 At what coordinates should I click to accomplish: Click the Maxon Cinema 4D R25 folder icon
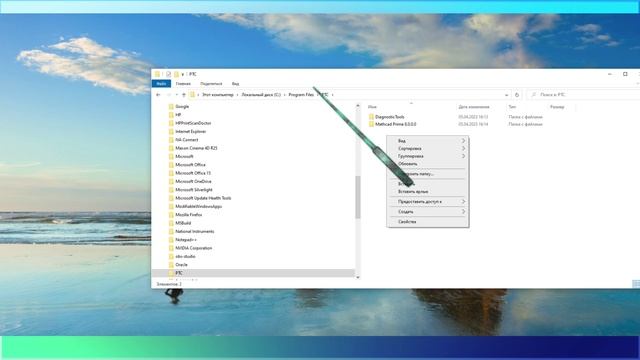171,148
